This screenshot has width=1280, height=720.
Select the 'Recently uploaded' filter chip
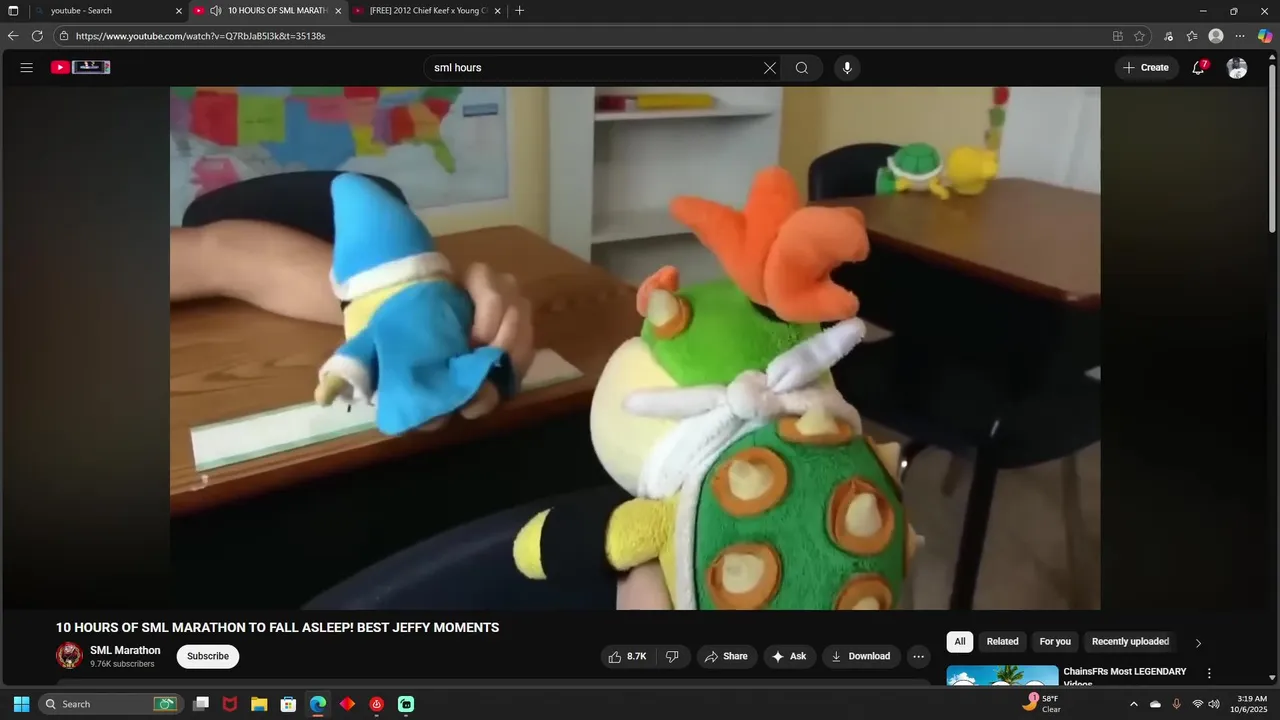(1130, 642)
